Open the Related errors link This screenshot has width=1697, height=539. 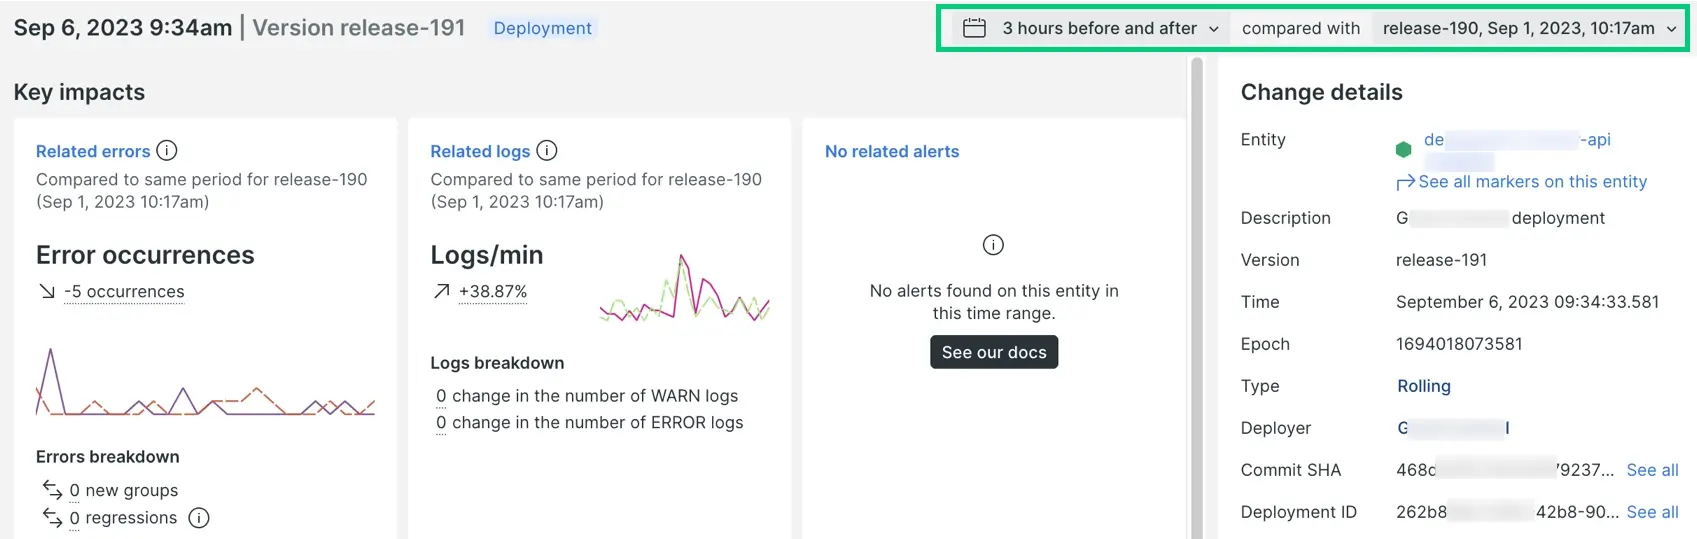(x=93, y=151)
